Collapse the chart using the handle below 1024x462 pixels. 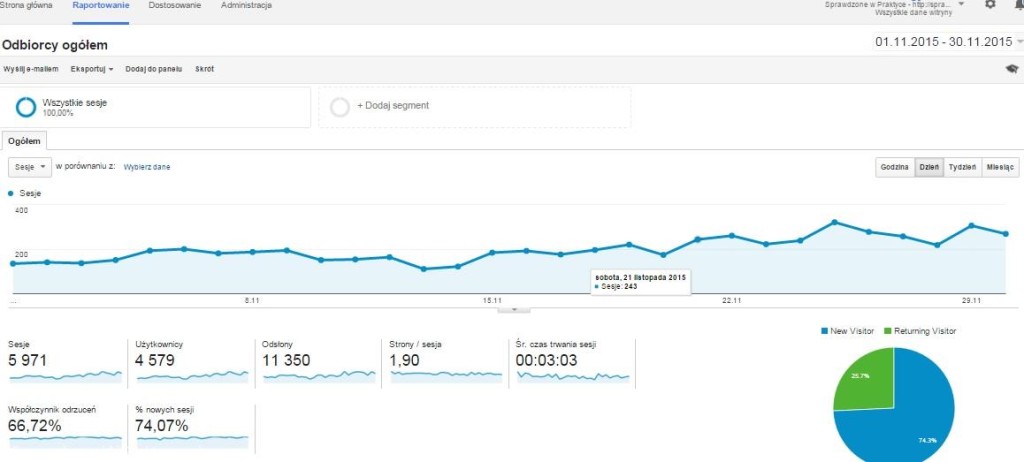coord(514,309)
